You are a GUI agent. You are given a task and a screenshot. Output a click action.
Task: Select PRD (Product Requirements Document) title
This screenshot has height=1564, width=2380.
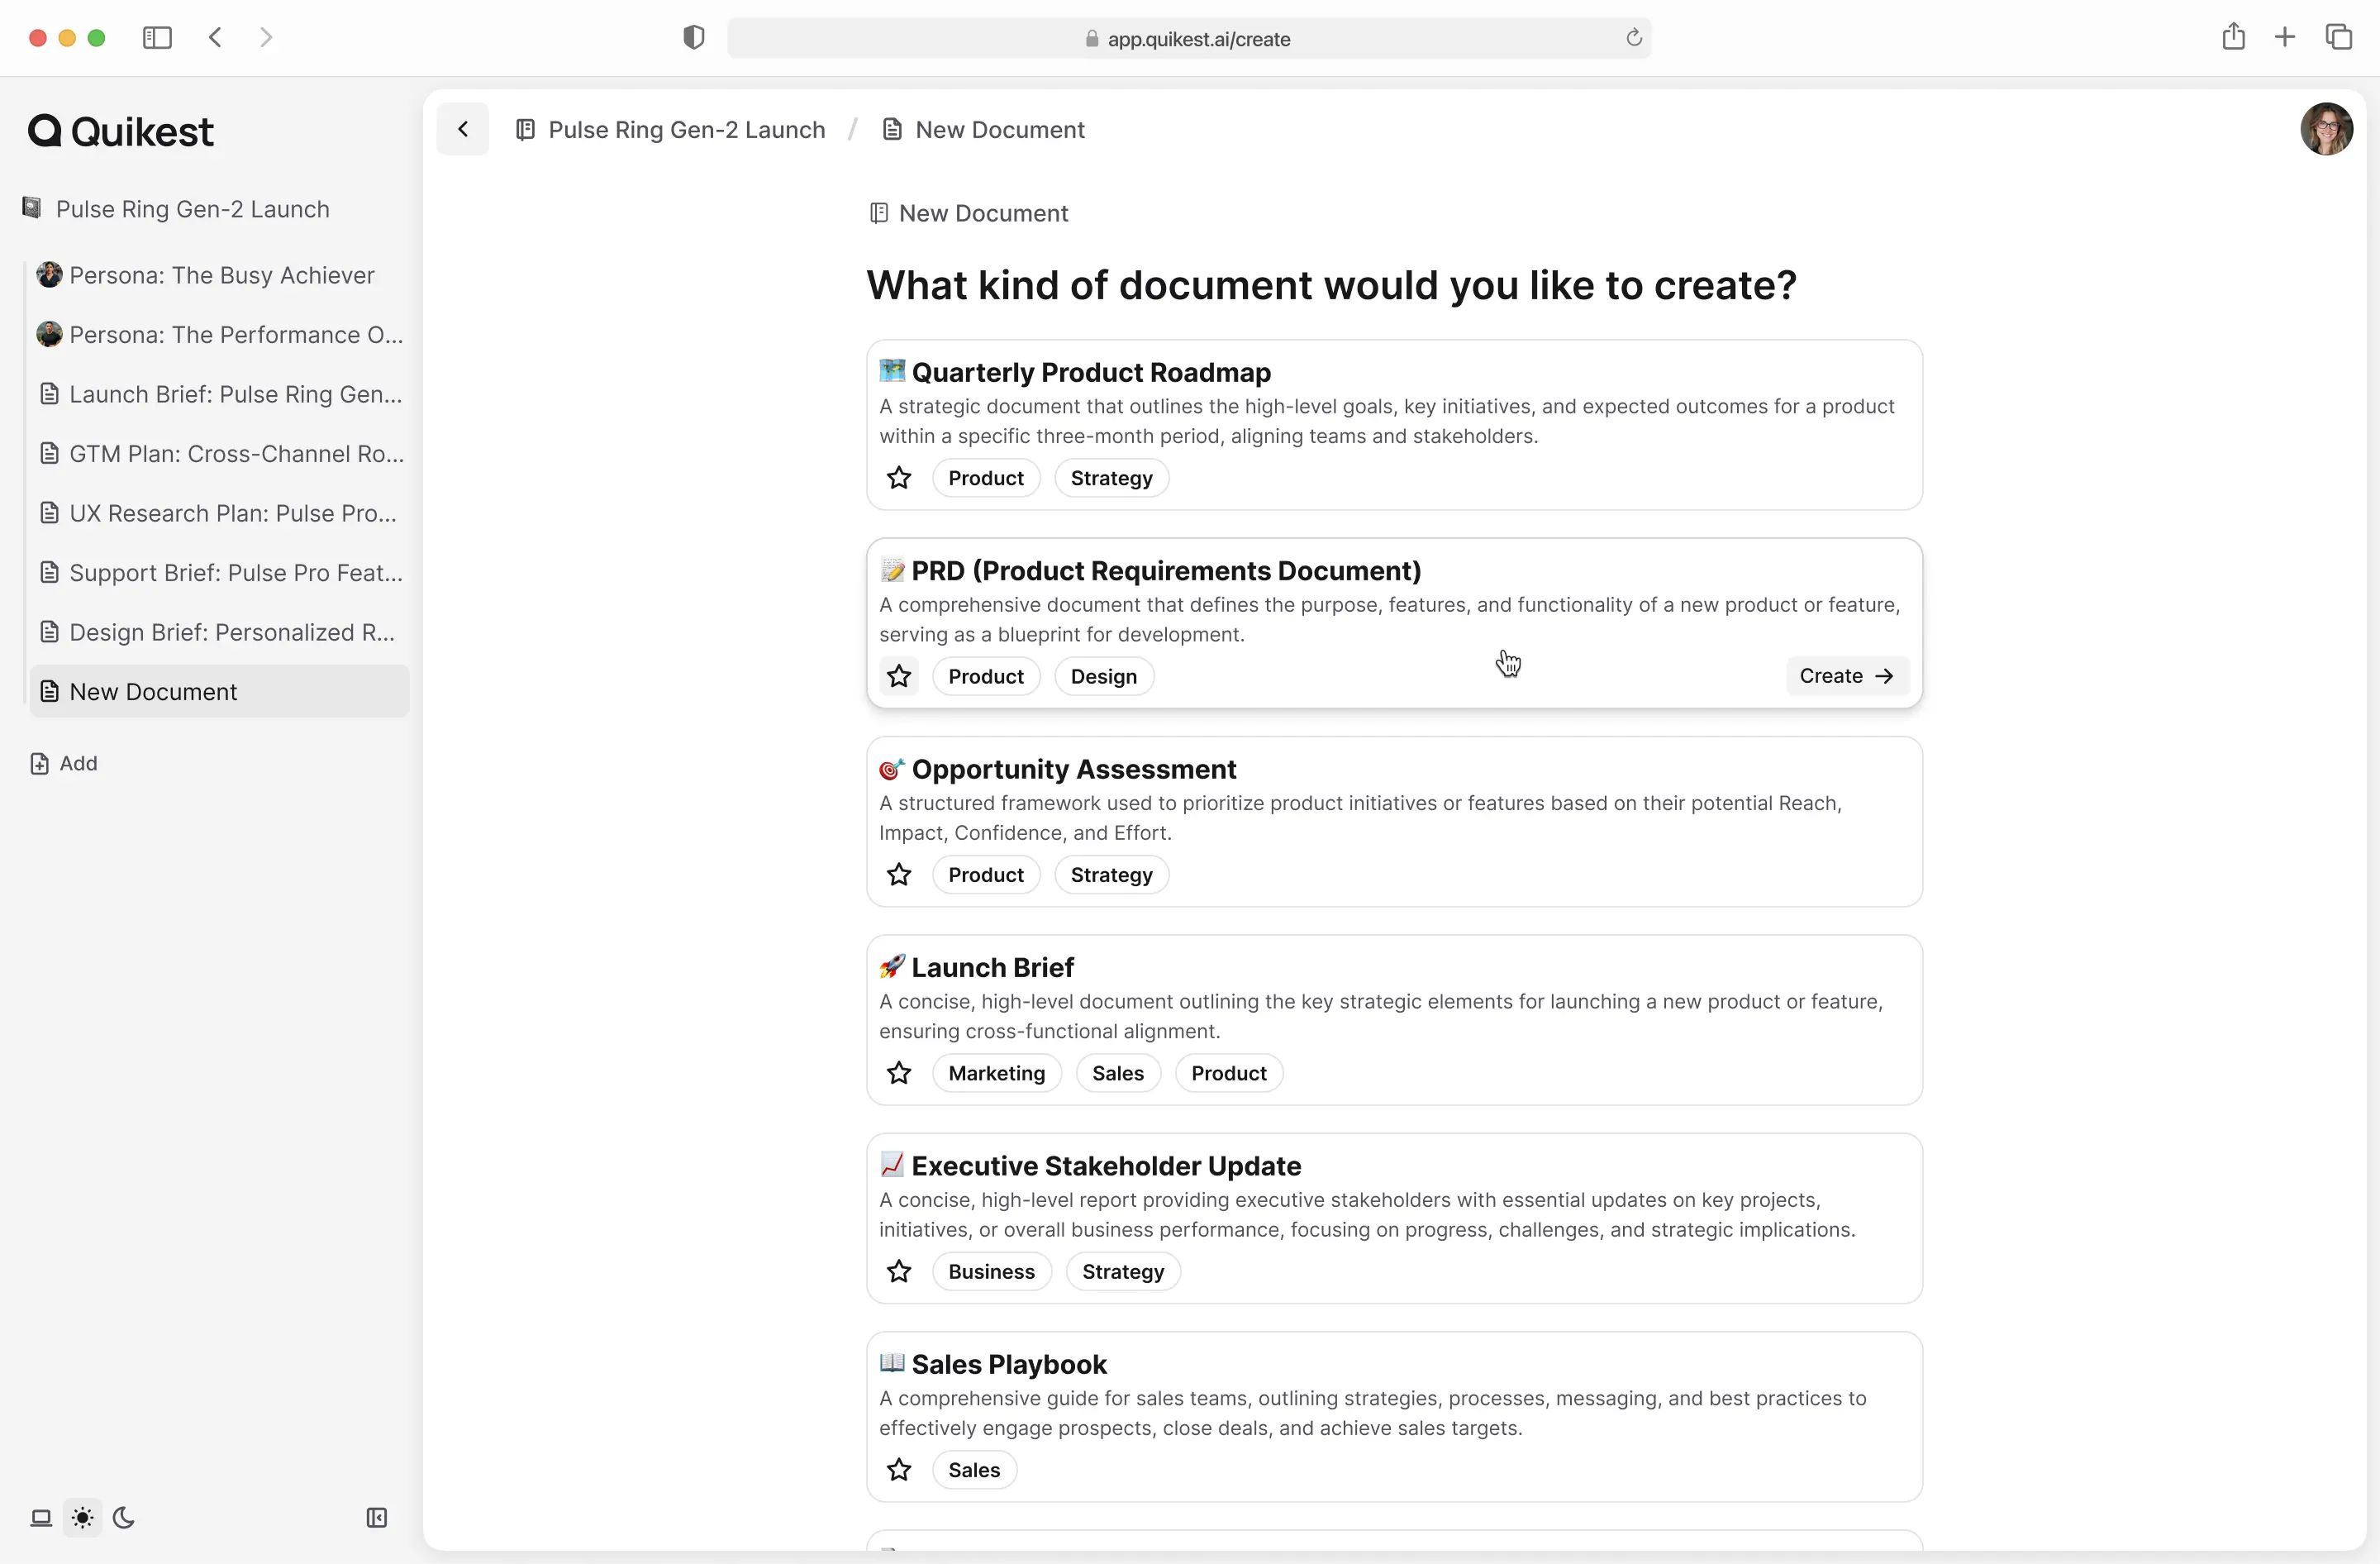coord(1166,571)
